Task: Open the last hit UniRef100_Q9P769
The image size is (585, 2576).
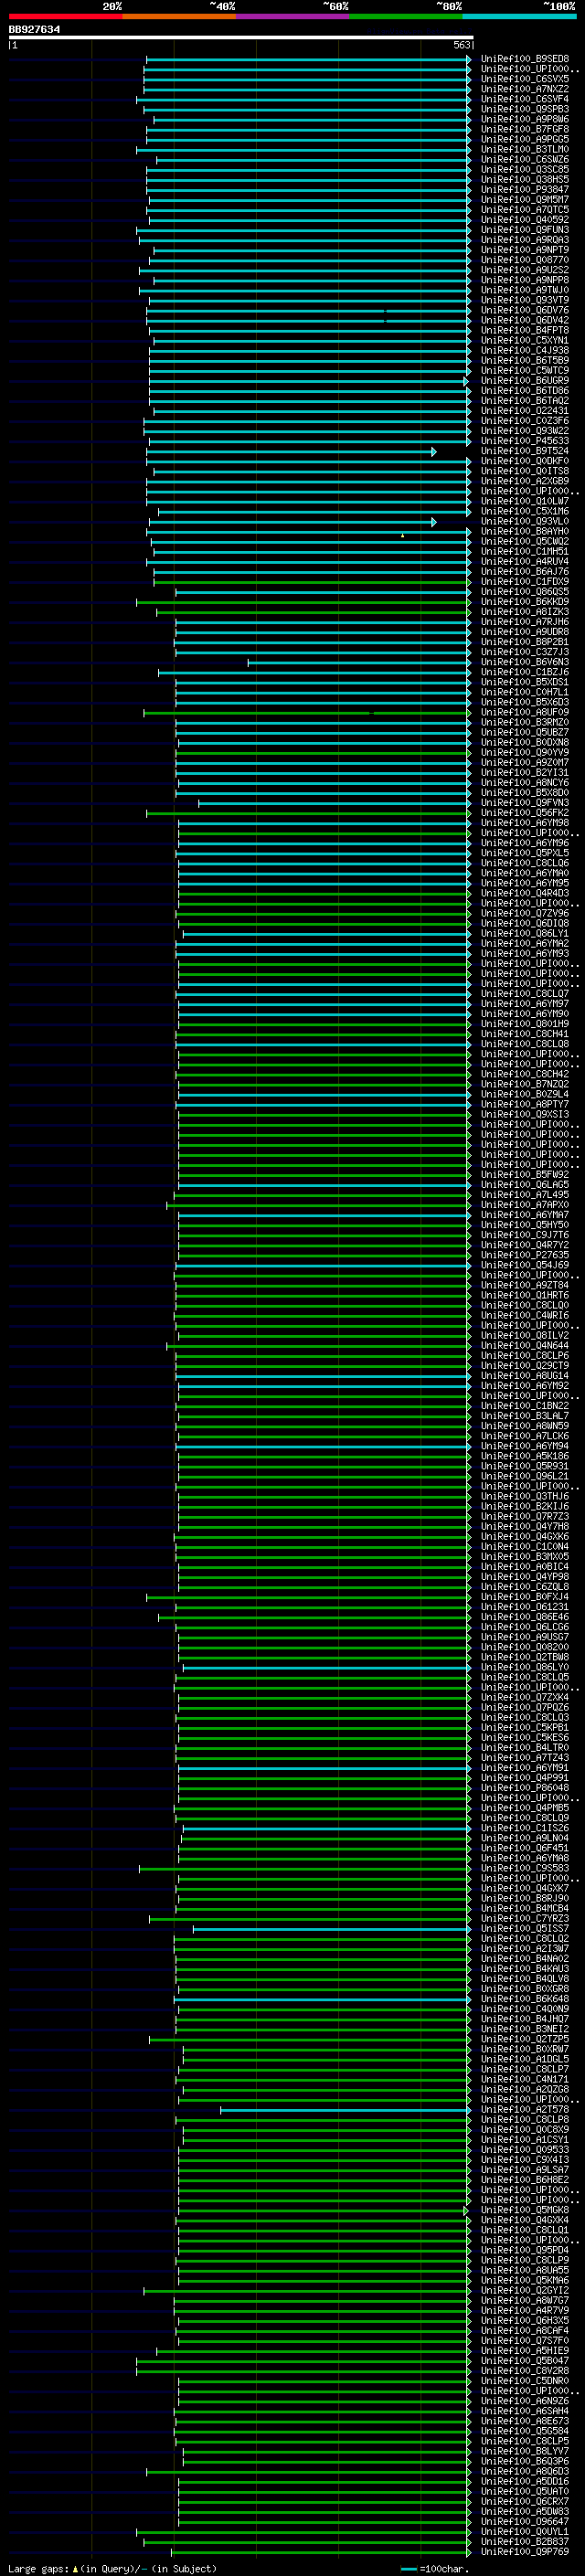Action: point(524,2552)
